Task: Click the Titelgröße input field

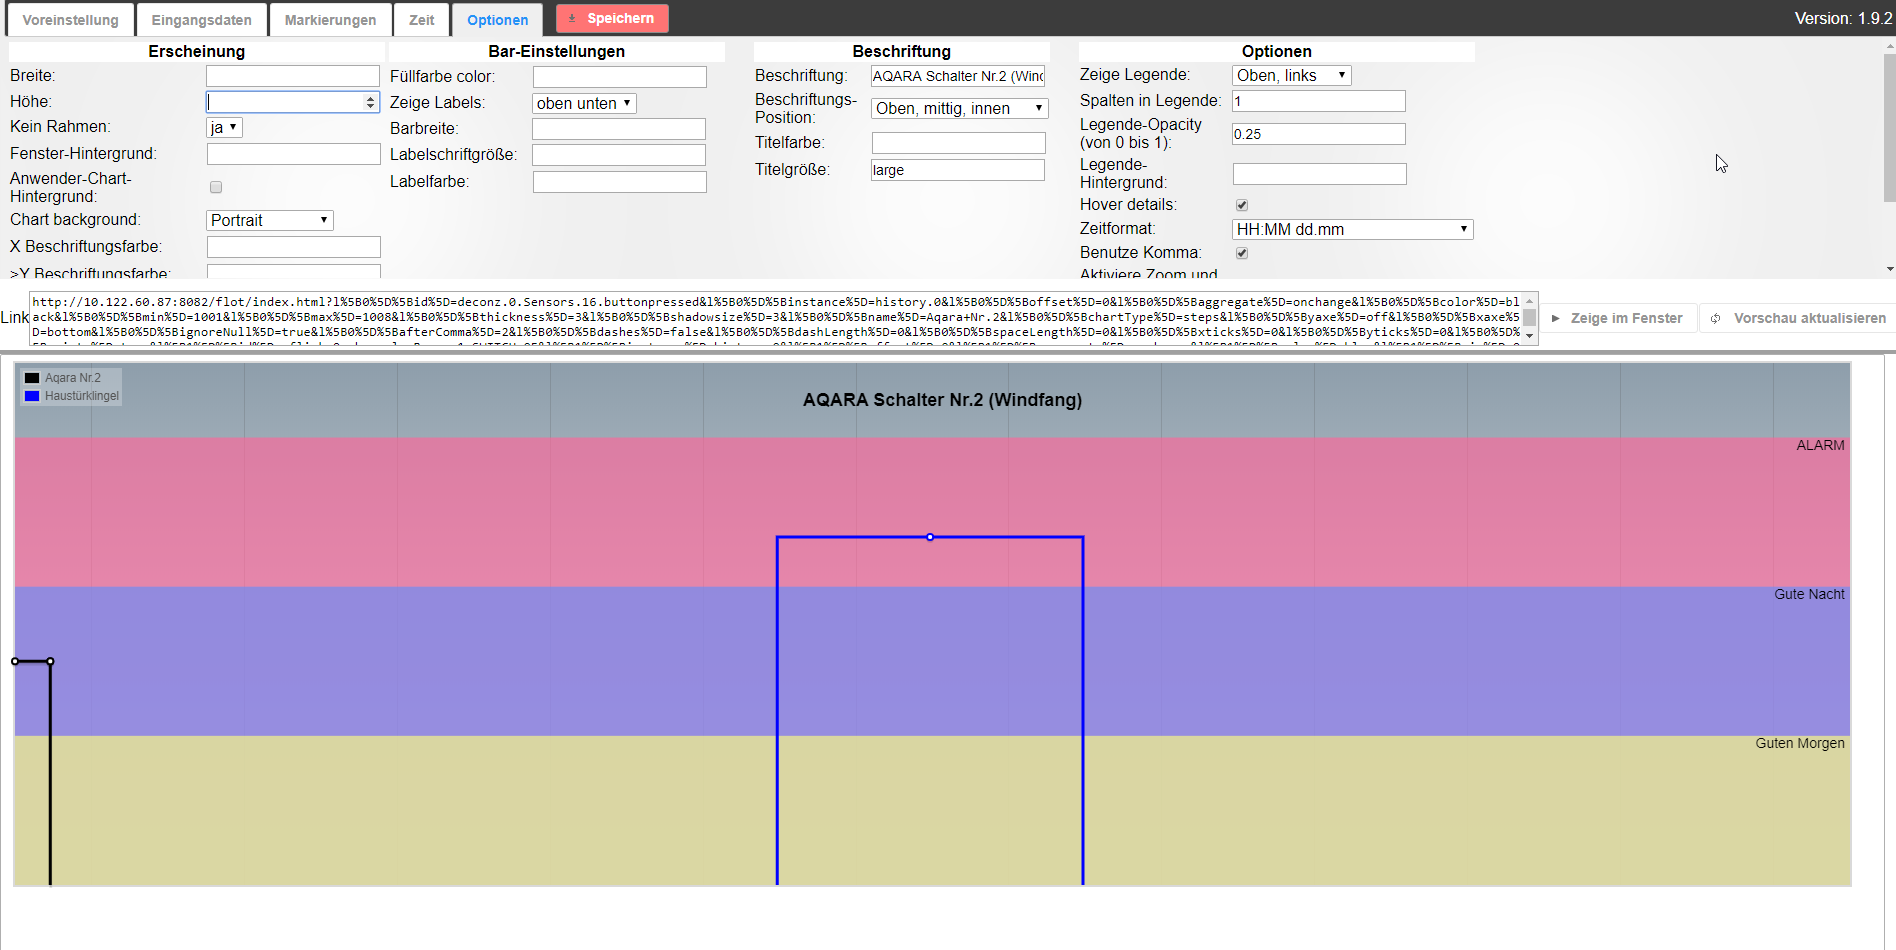Action: (x=958, y=170)
